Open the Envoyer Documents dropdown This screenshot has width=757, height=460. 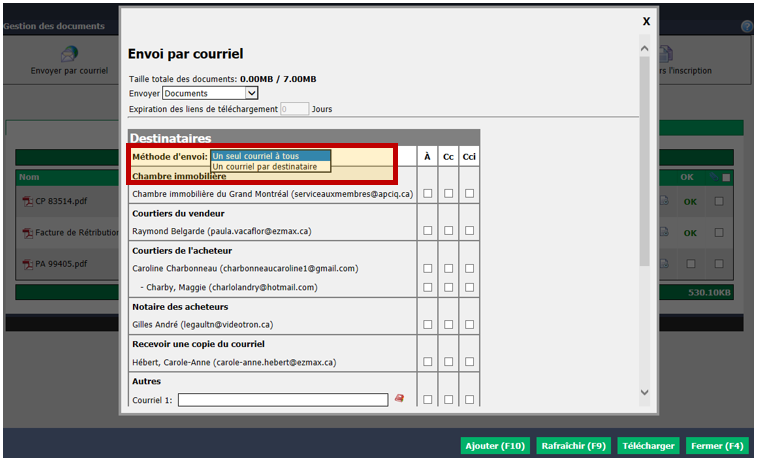coord(210,93)
